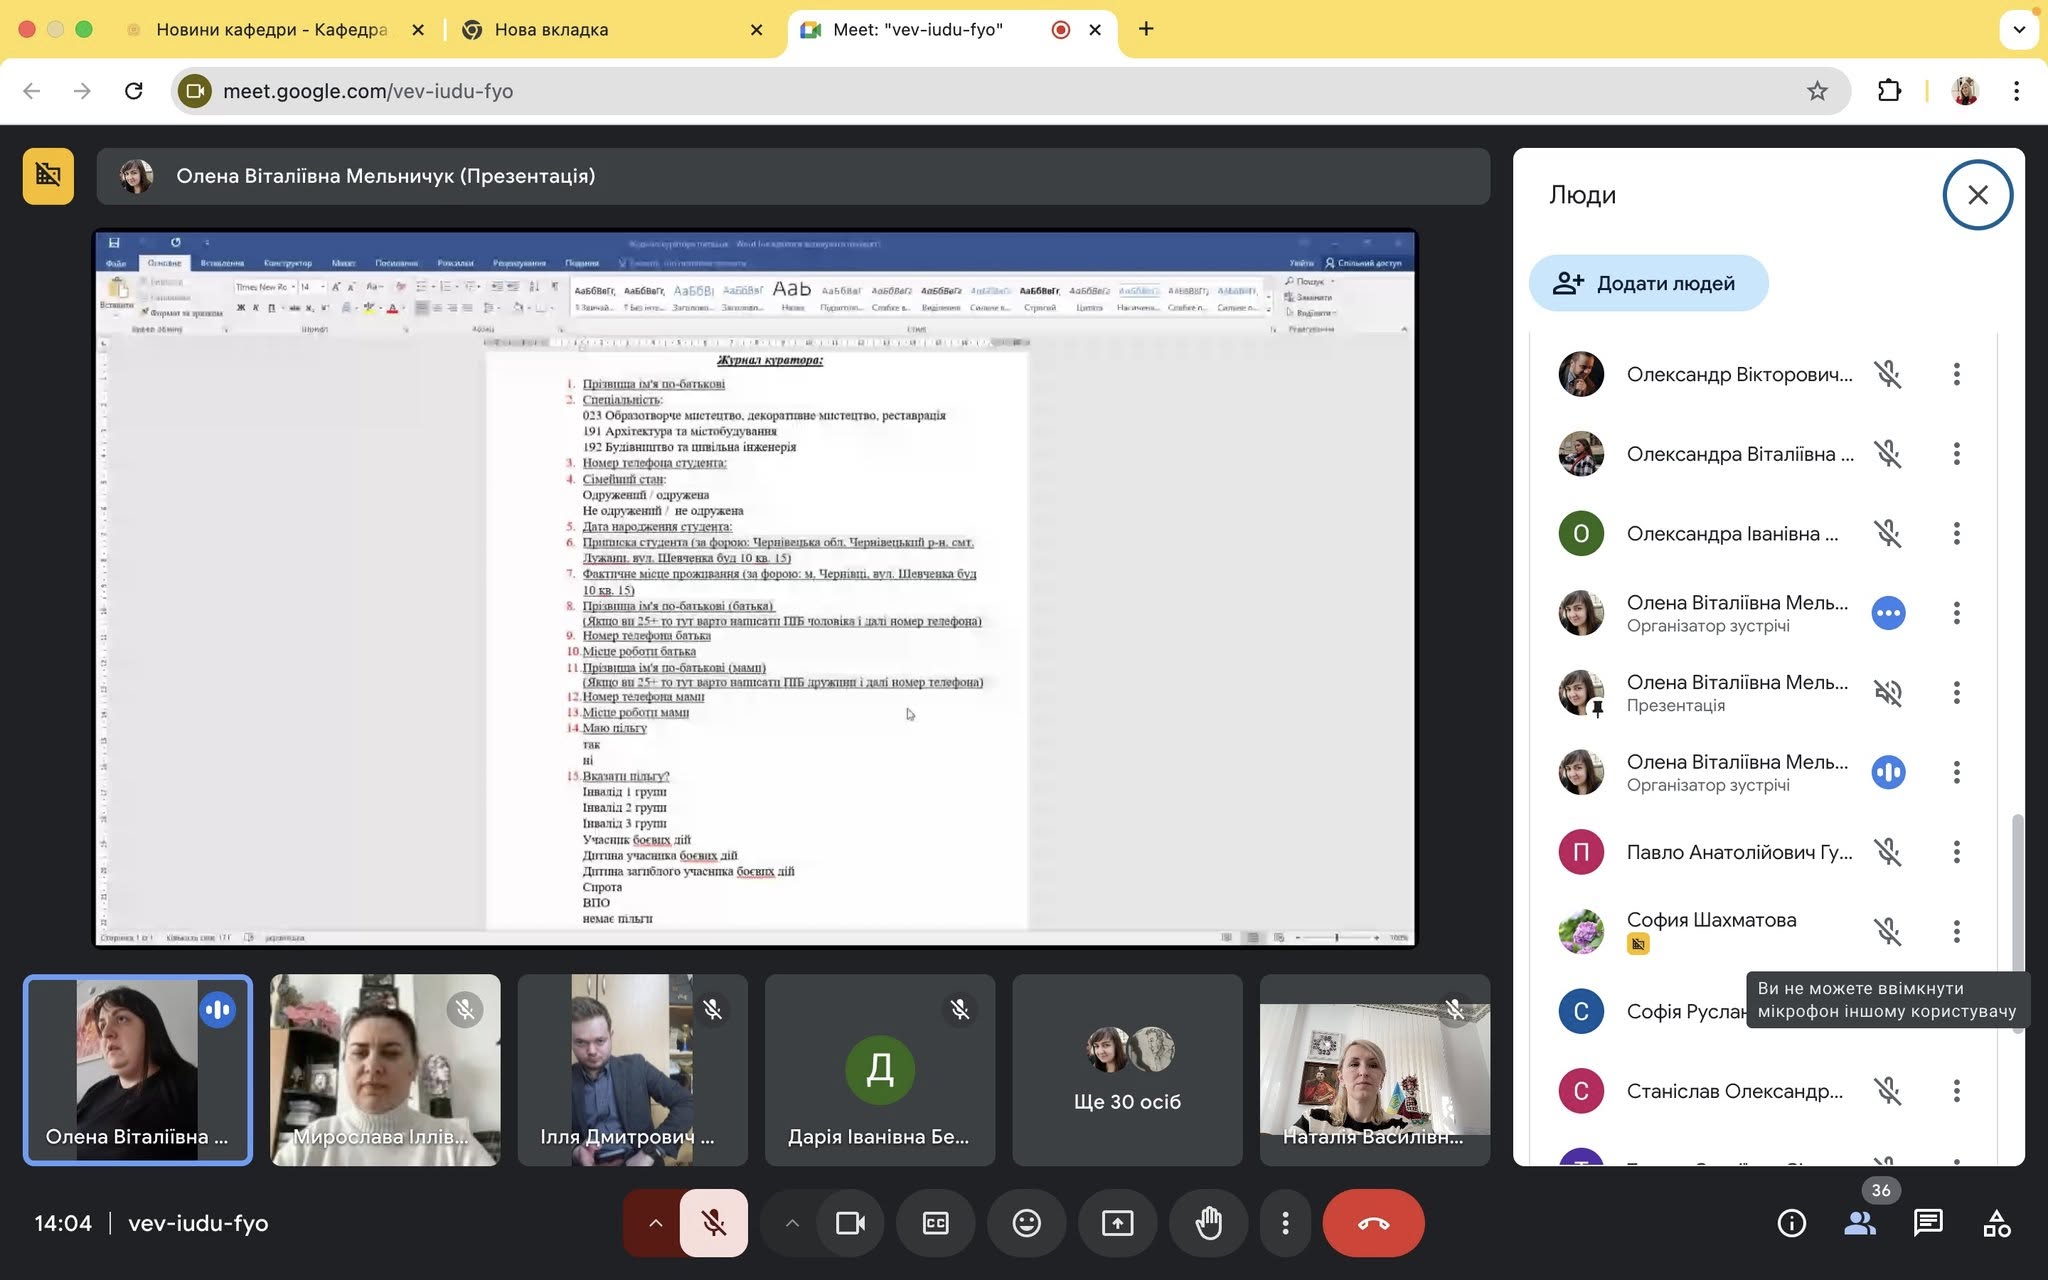Click the muted audio icon on Презентація row

click(x=1887, y=692)
